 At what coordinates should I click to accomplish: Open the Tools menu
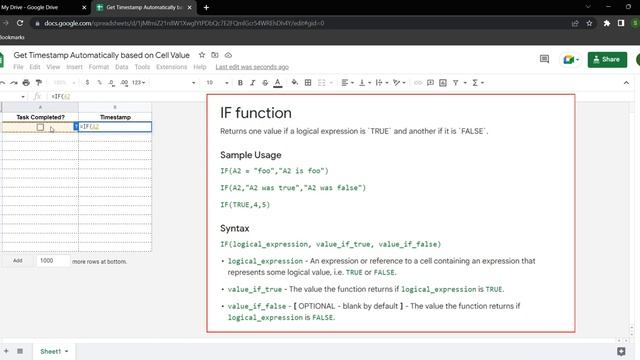click(x=142, y=67)
